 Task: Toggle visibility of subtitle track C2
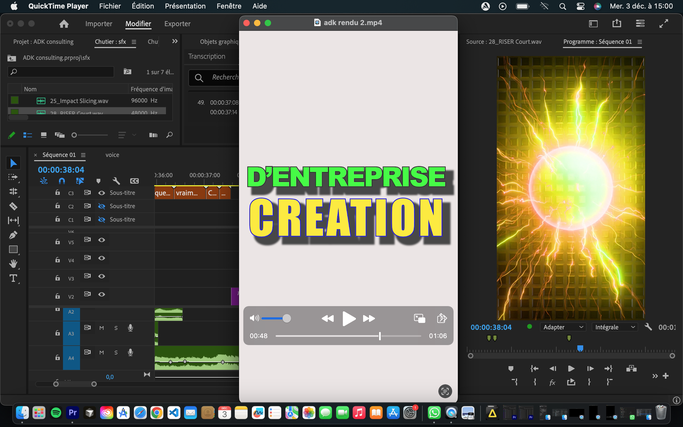pos(101,206)
